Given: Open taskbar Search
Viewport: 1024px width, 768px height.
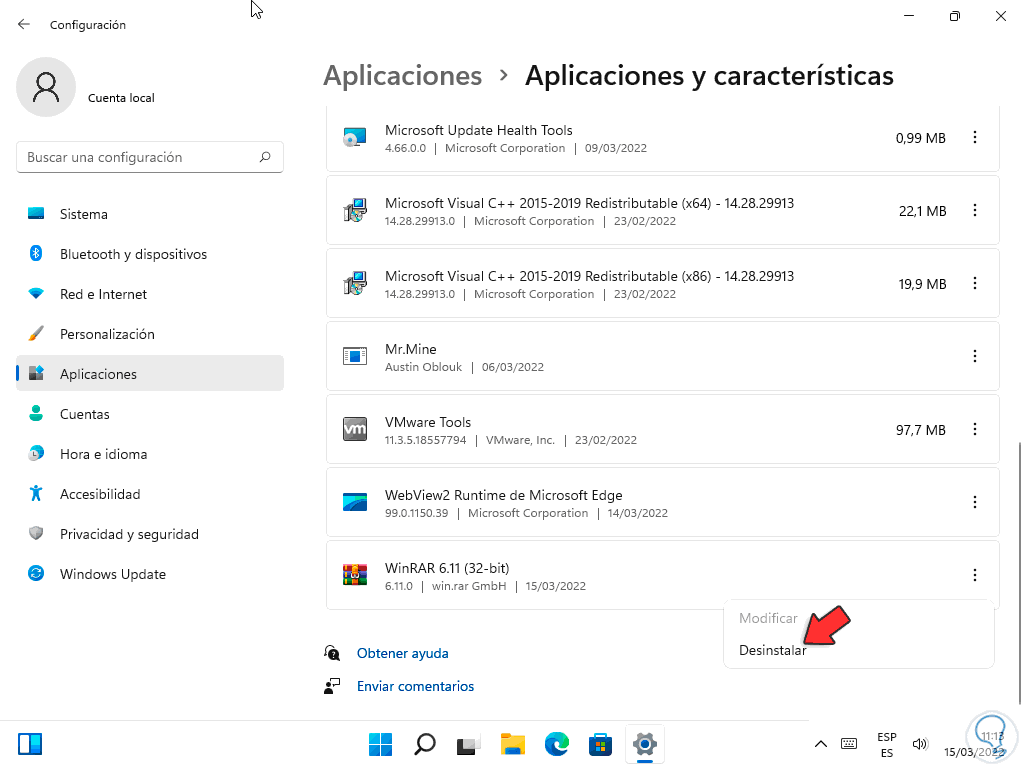Looking at the screenshot, I should [424, 744].
